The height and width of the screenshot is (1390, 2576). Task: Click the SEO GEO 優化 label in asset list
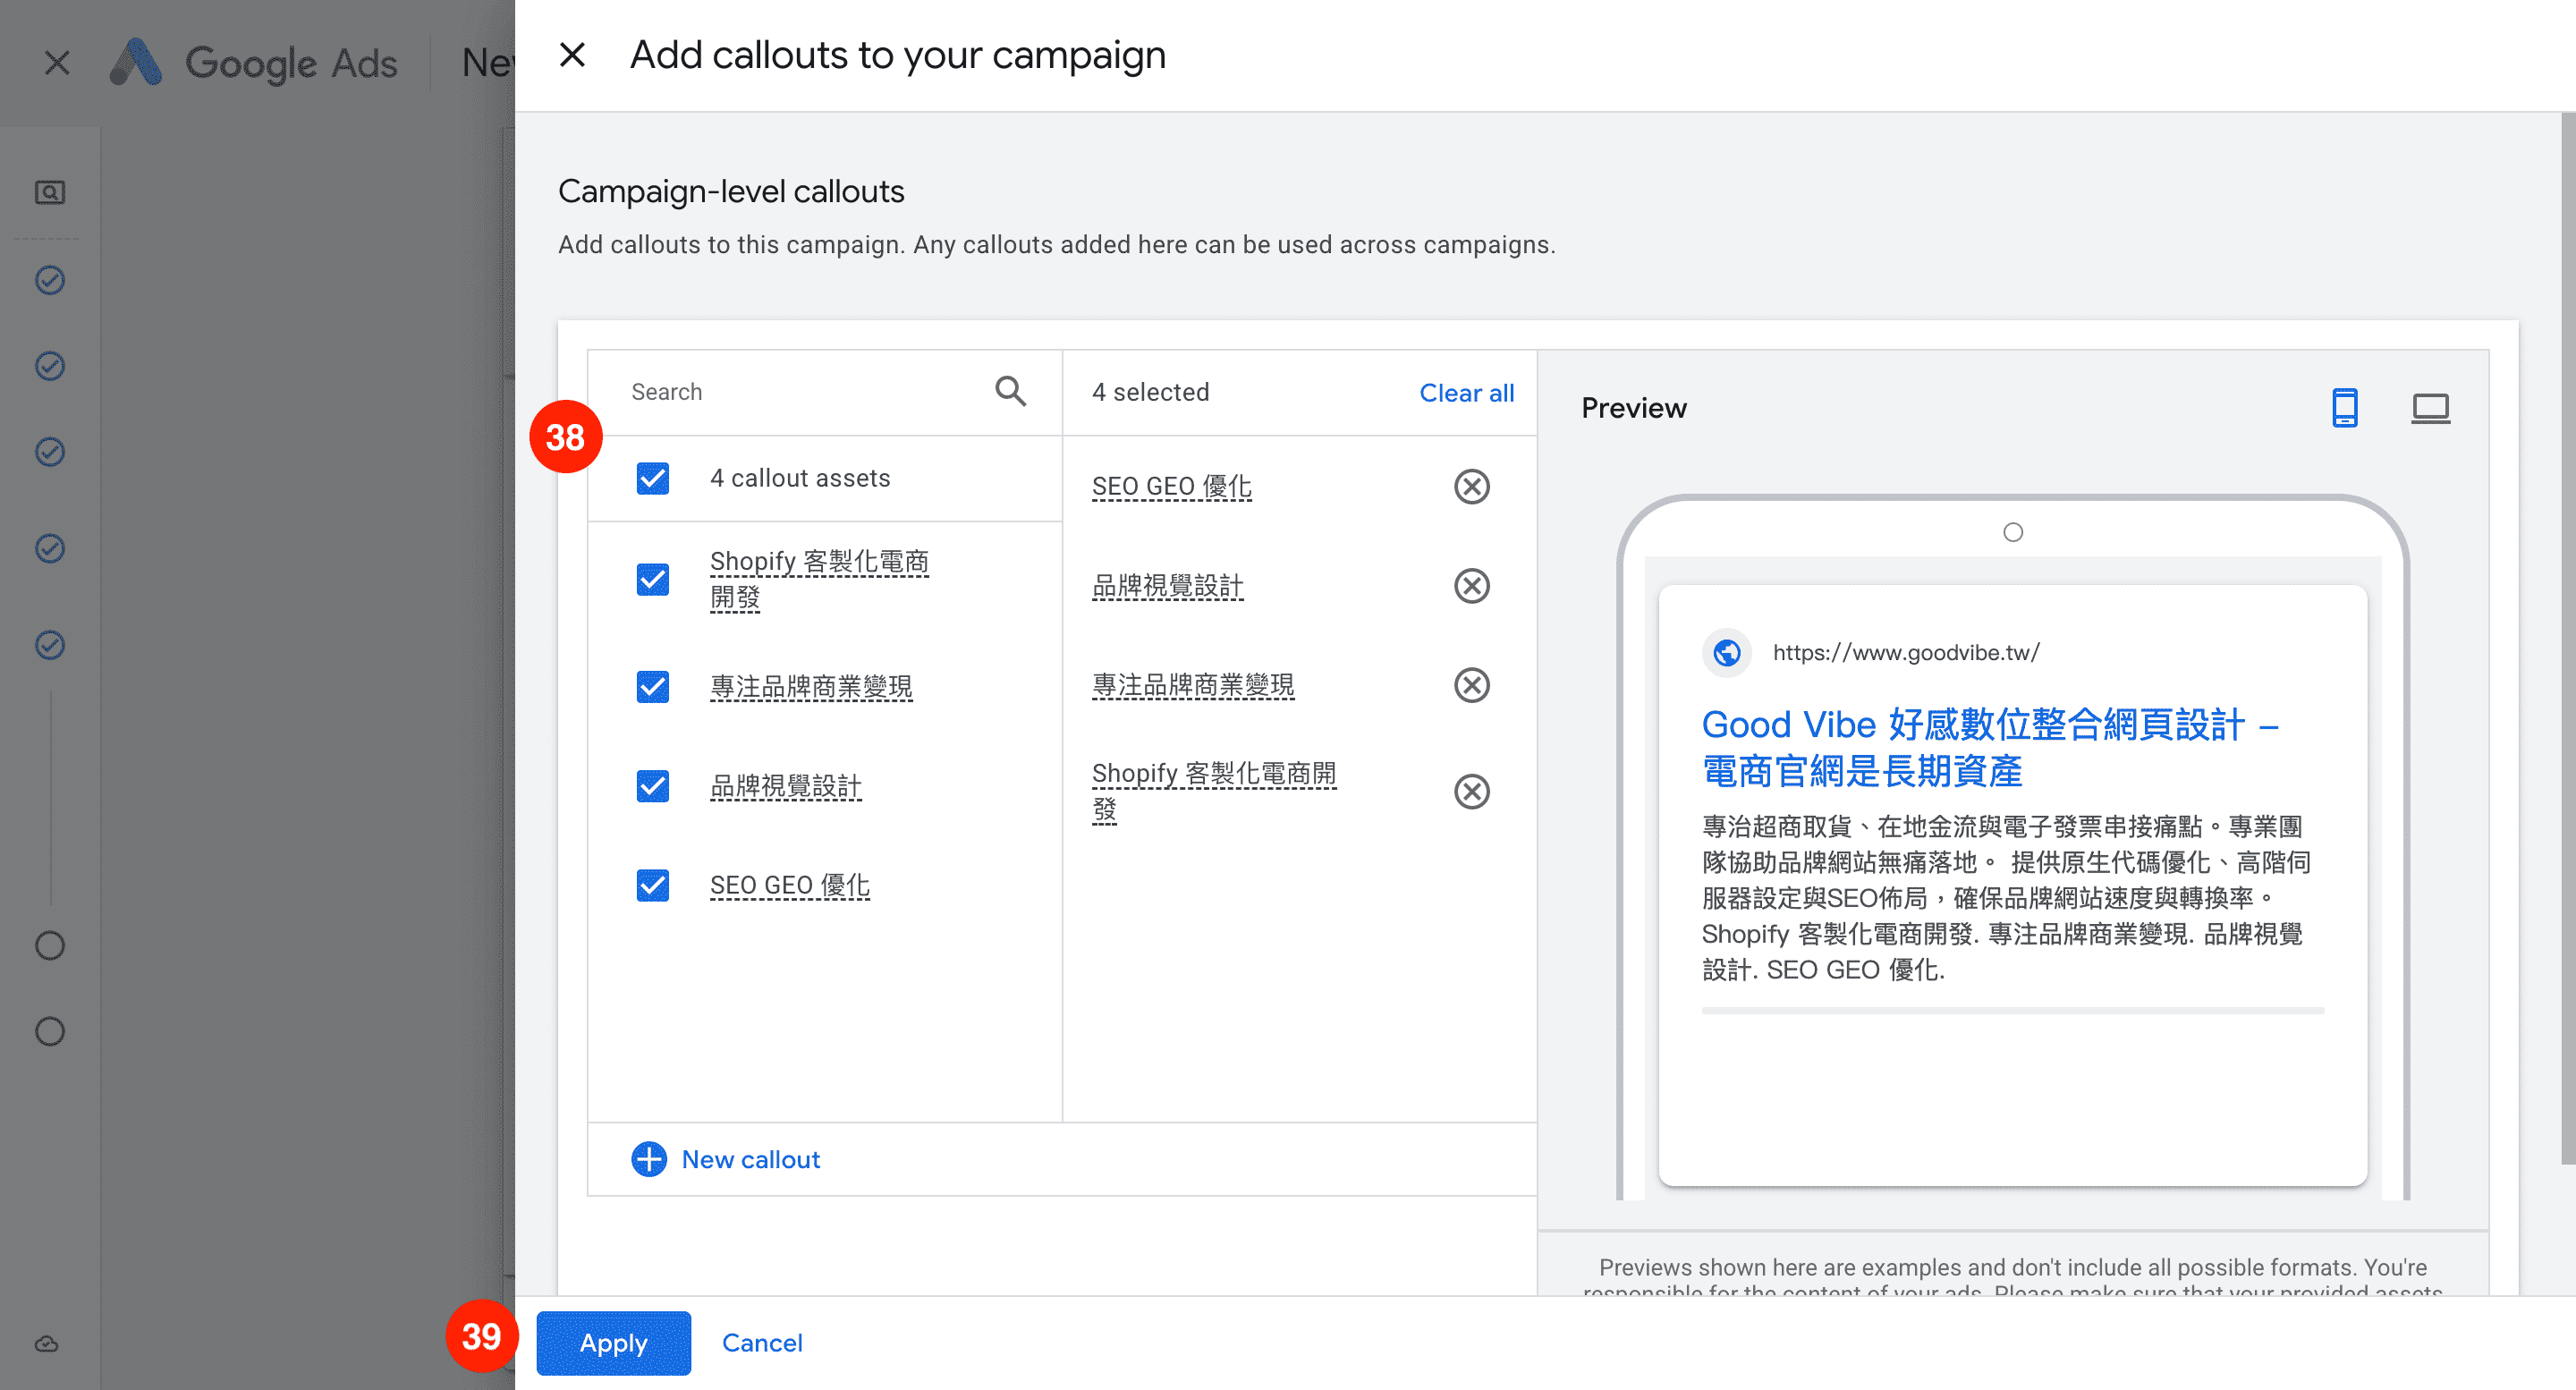click(790, 885)
